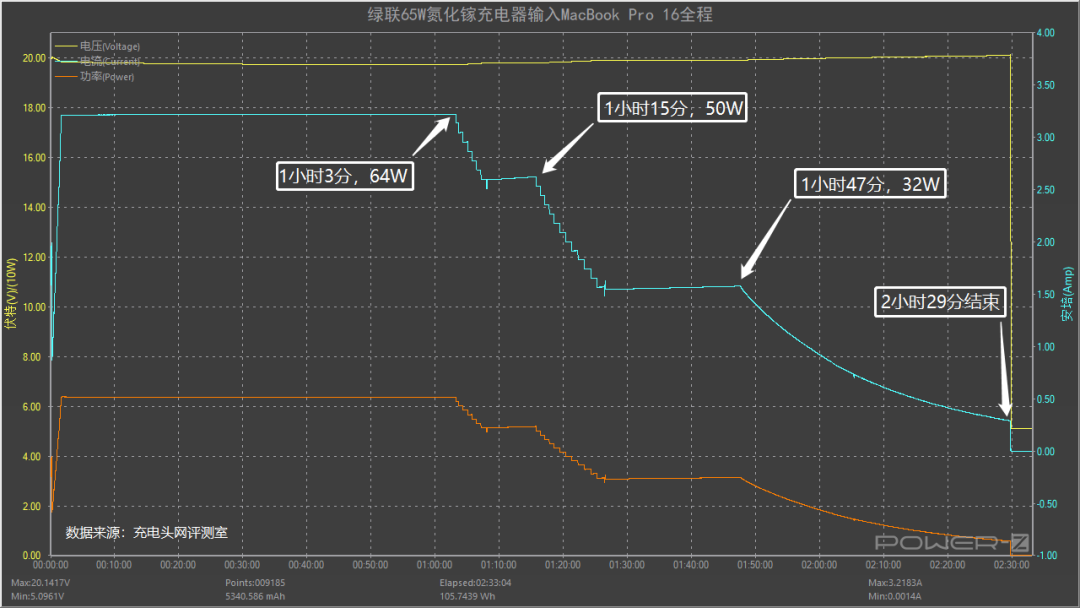This screenshot has height=608, width=1080.
Task: Click the 2.50 tick on Amp axis
Action: tap(1046, 190)
